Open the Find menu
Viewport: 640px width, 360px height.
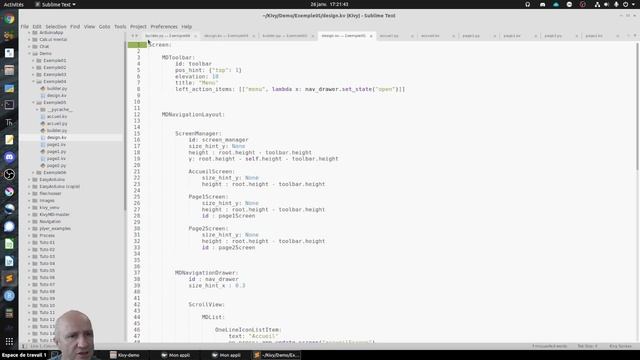(x=75, y=27)
